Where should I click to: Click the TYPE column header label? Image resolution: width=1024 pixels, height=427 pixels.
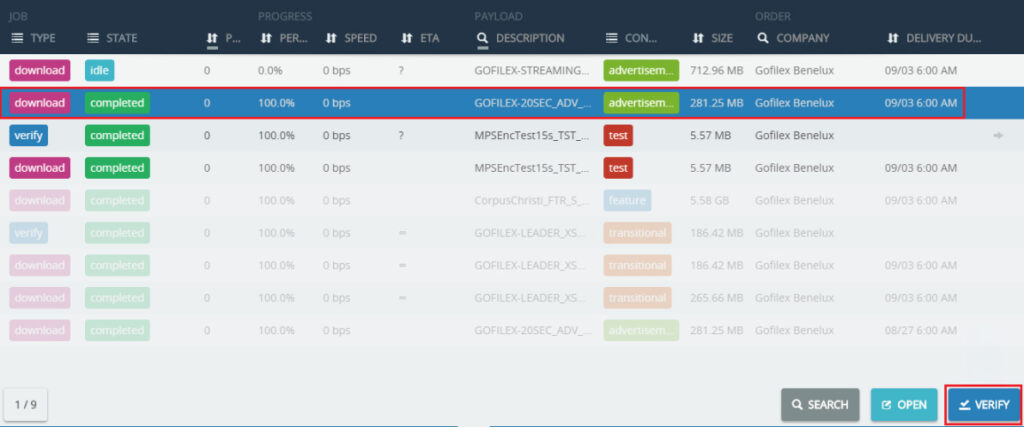(x=43, y=39)
